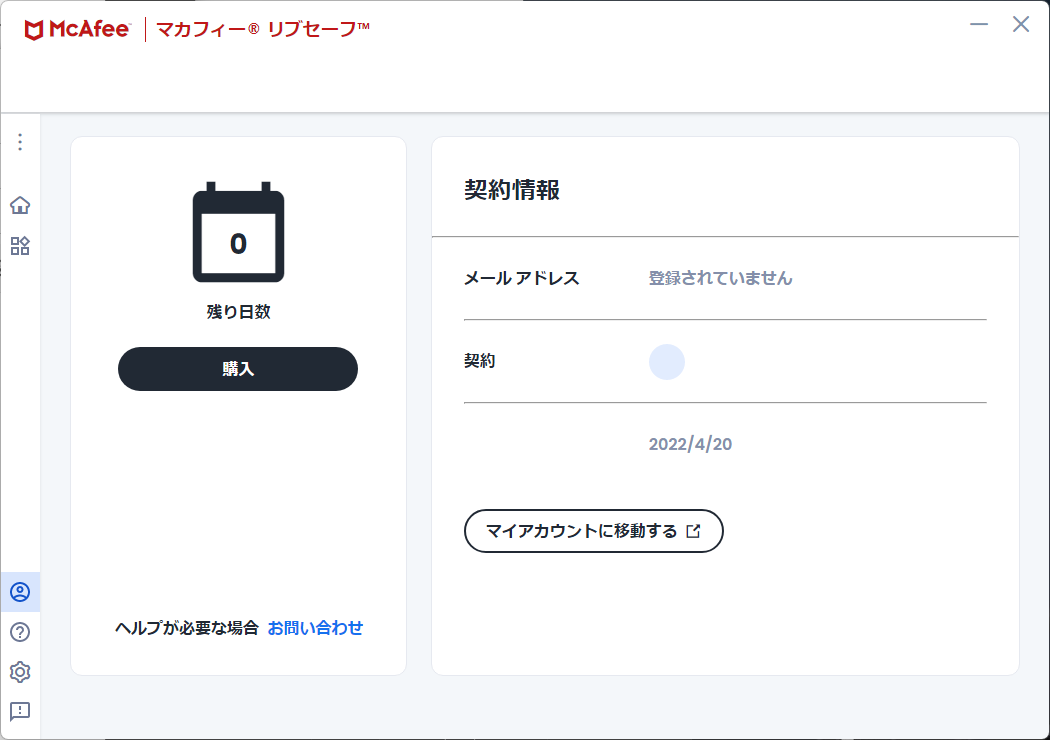Select the account profile icon in sidebar

(20, 592)
